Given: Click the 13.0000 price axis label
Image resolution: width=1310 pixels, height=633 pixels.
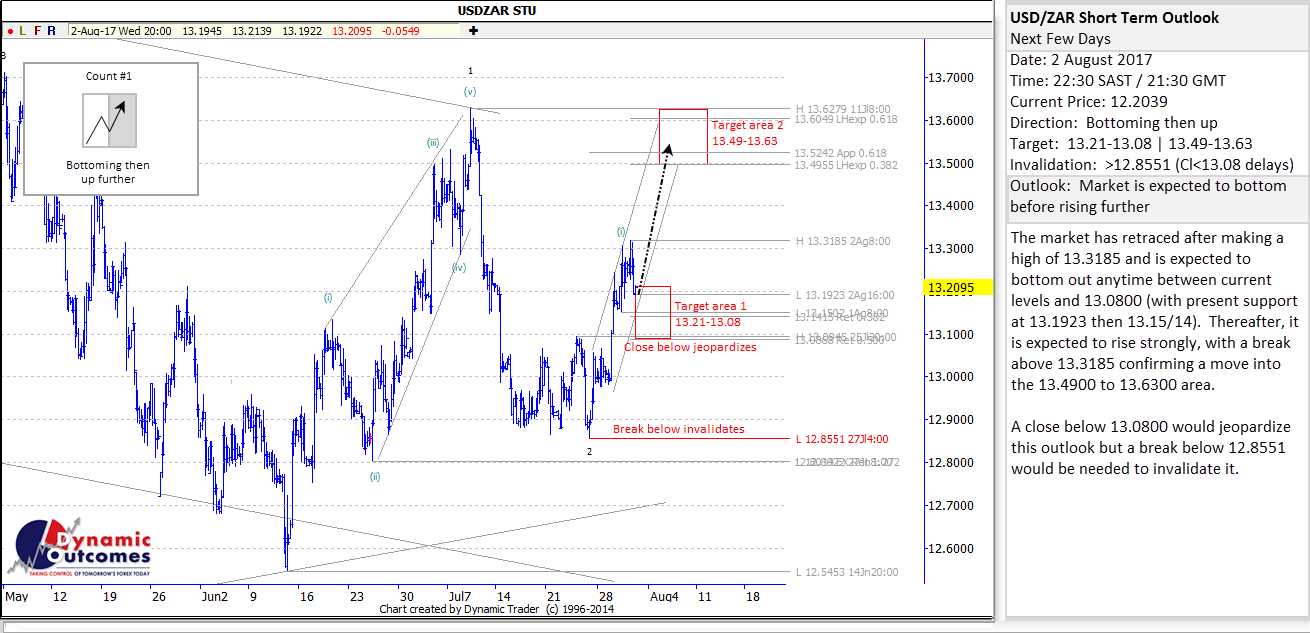Looking at the screenshot, I should pyautogui.click(x=950, y=377).
